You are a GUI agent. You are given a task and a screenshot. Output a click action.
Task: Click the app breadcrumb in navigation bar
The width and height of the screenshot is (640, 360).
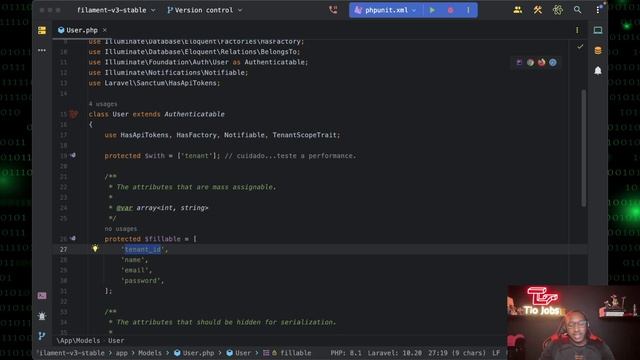122,353
